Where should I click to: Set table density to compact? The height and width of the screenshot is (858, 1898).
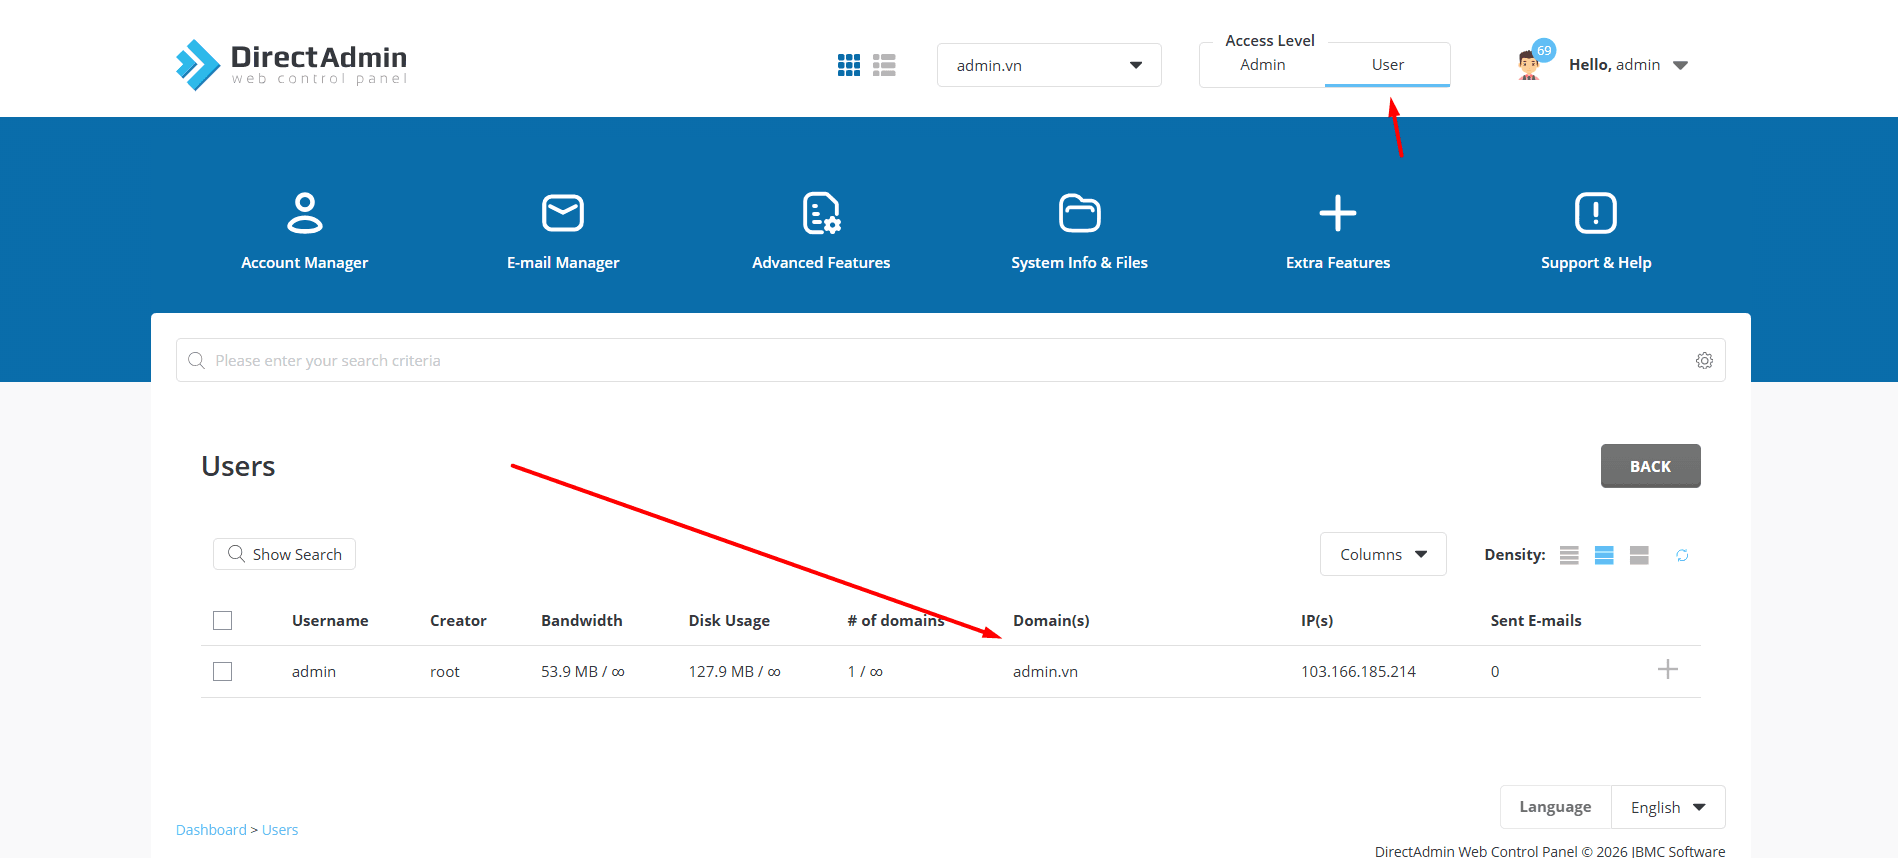[x=1569, y=555]
